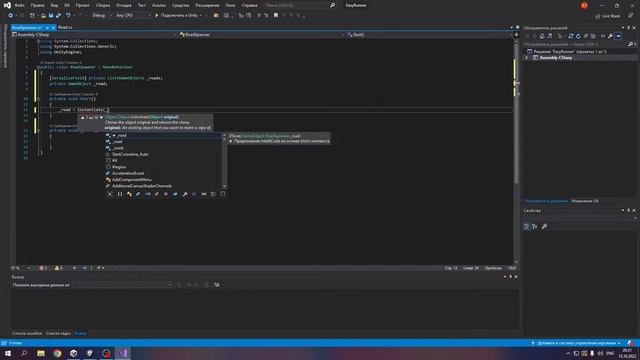The width and height of the screenshot is (640, 360).
Task: Select AddComponentMenu completion entry
Action: tap(163, 180)
